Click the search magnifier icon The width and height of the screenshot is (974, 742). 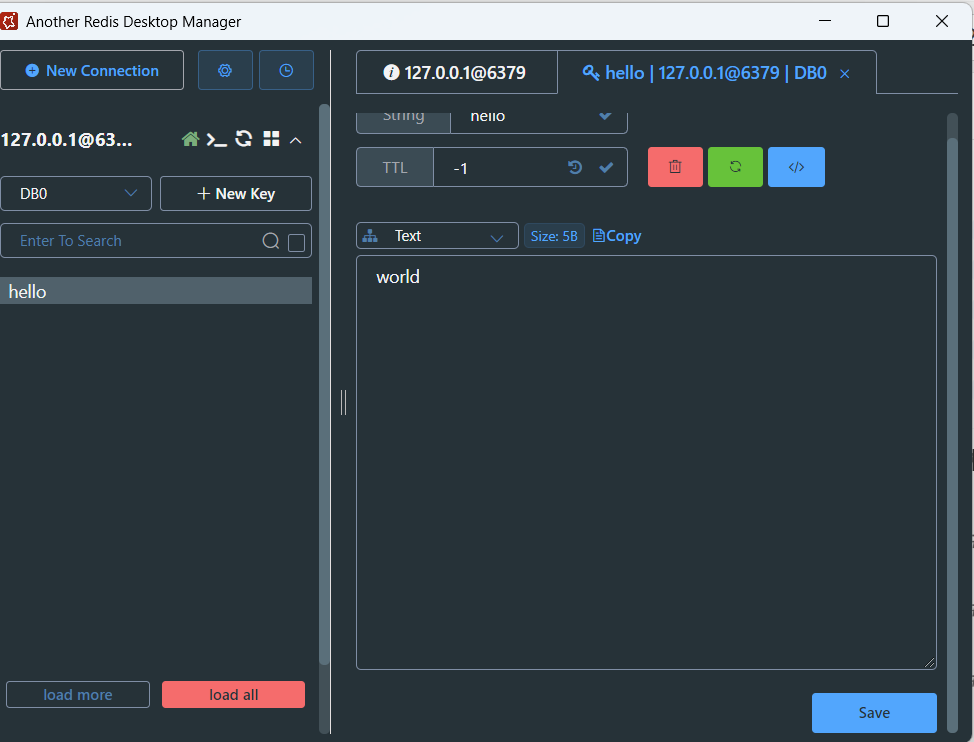[x=271, y=241]
